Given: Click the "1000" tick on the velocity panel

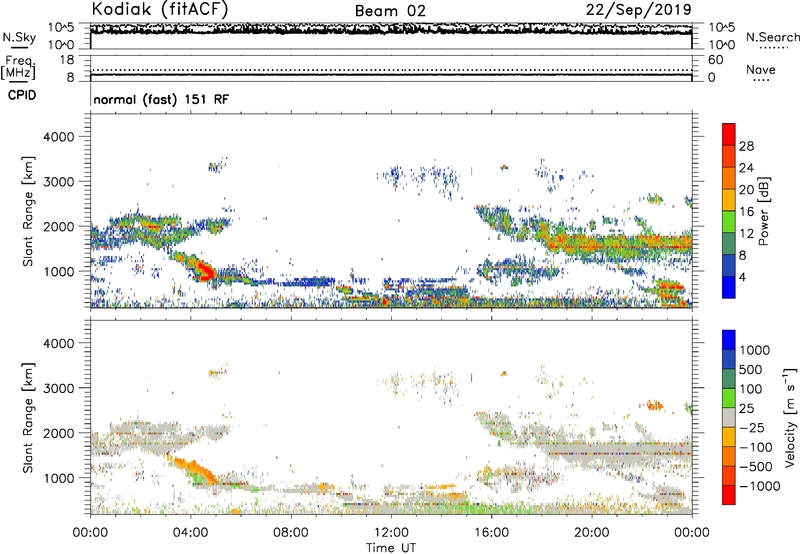Looking at the screenshot, I should 58,478.
